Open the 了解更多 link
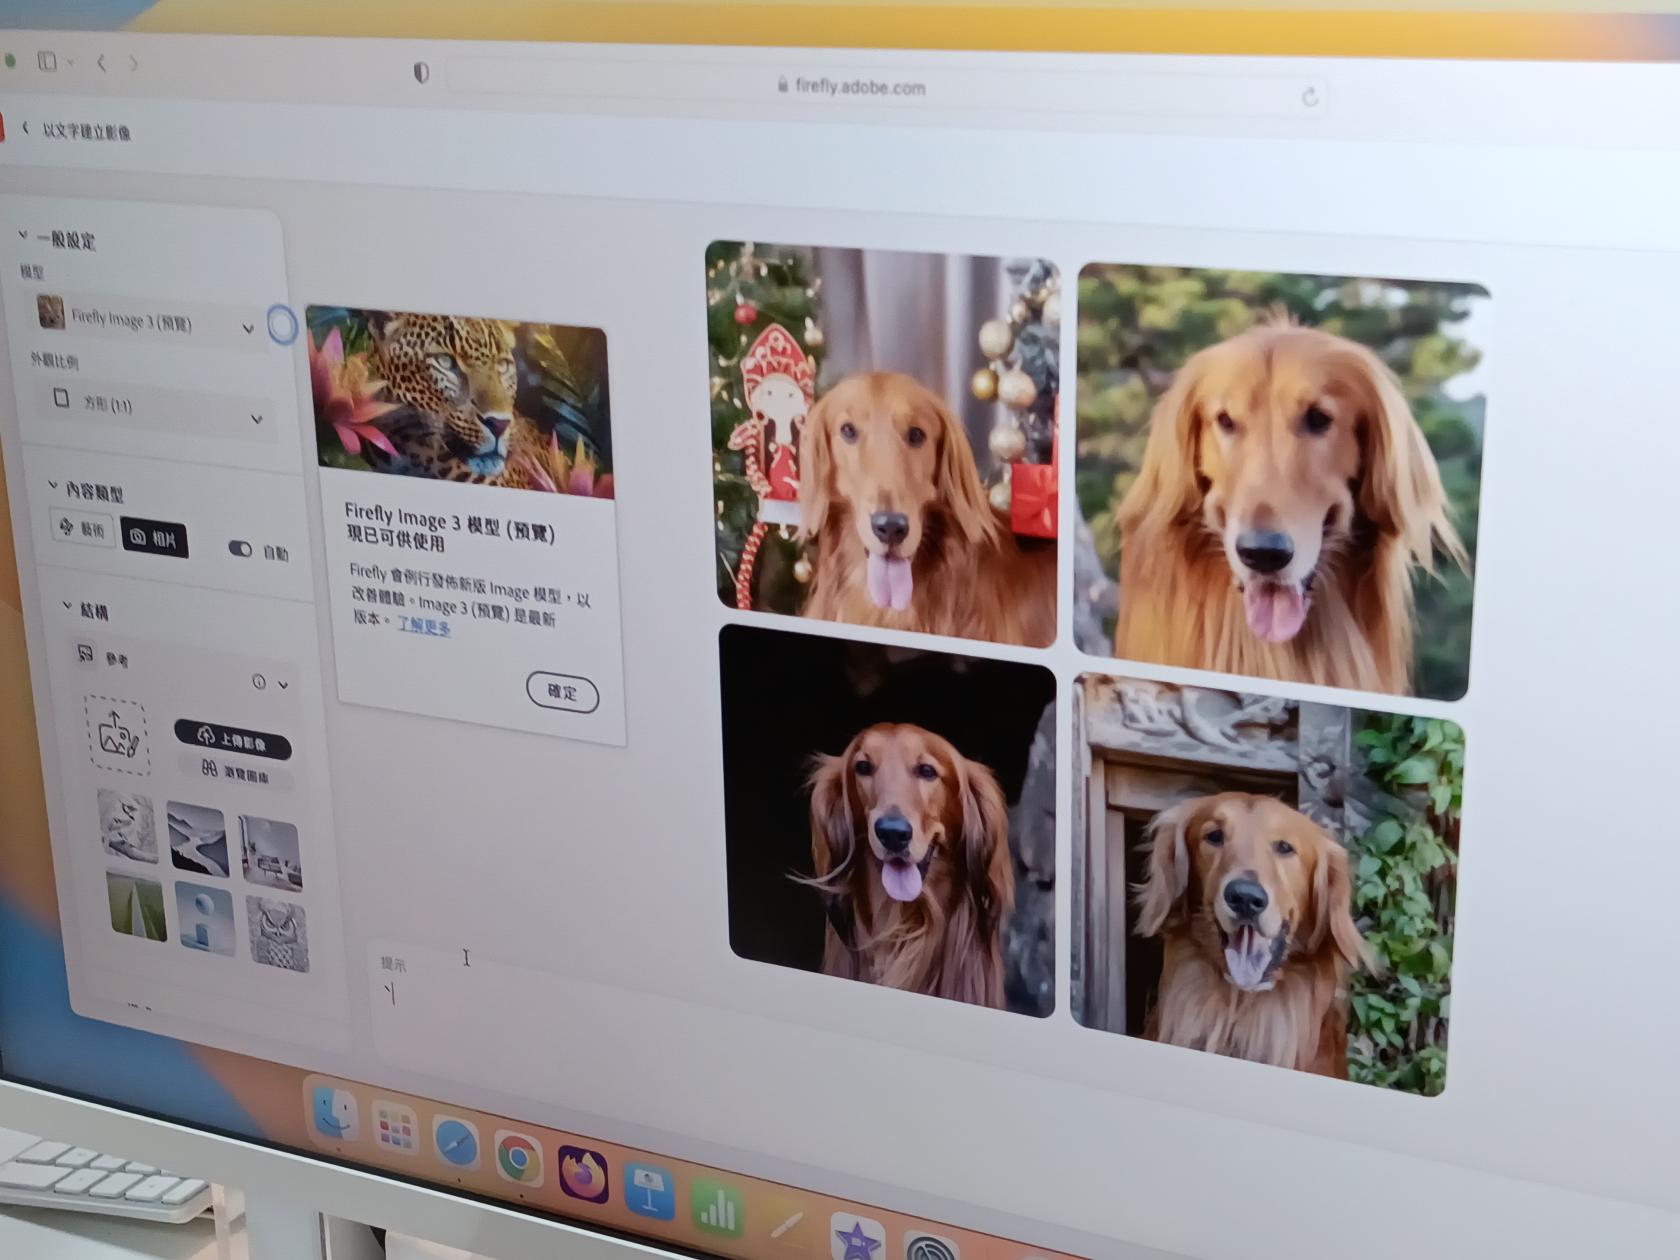The height and width of the screenshot is (1260, 1680). coord(424,626)
